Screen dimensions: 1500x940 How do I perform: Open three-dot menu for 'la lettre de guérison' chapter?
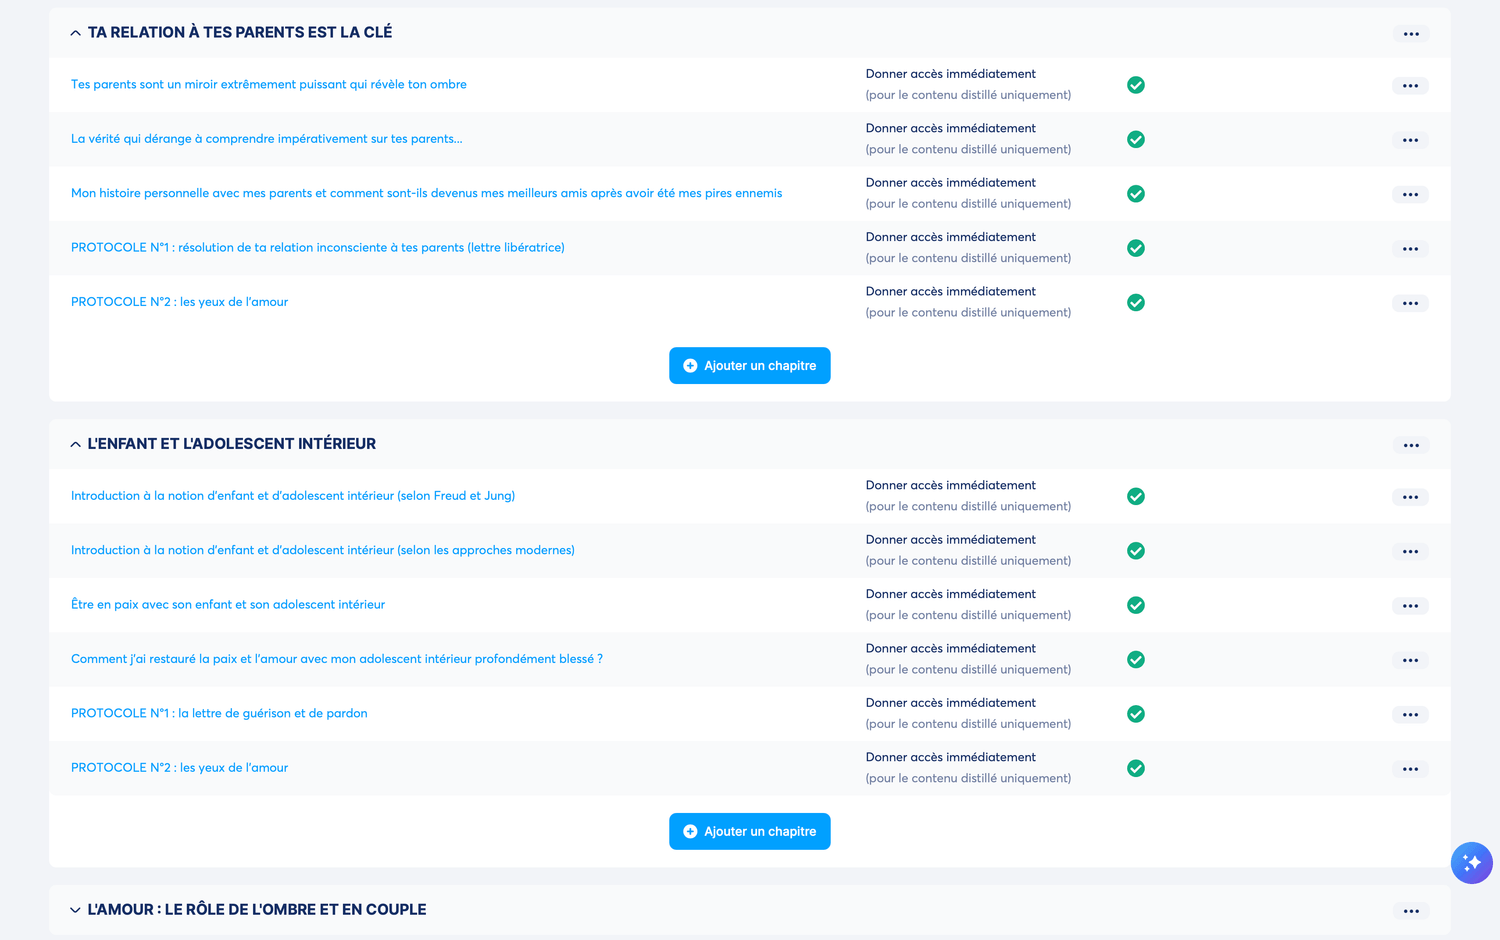(1410, 715)
